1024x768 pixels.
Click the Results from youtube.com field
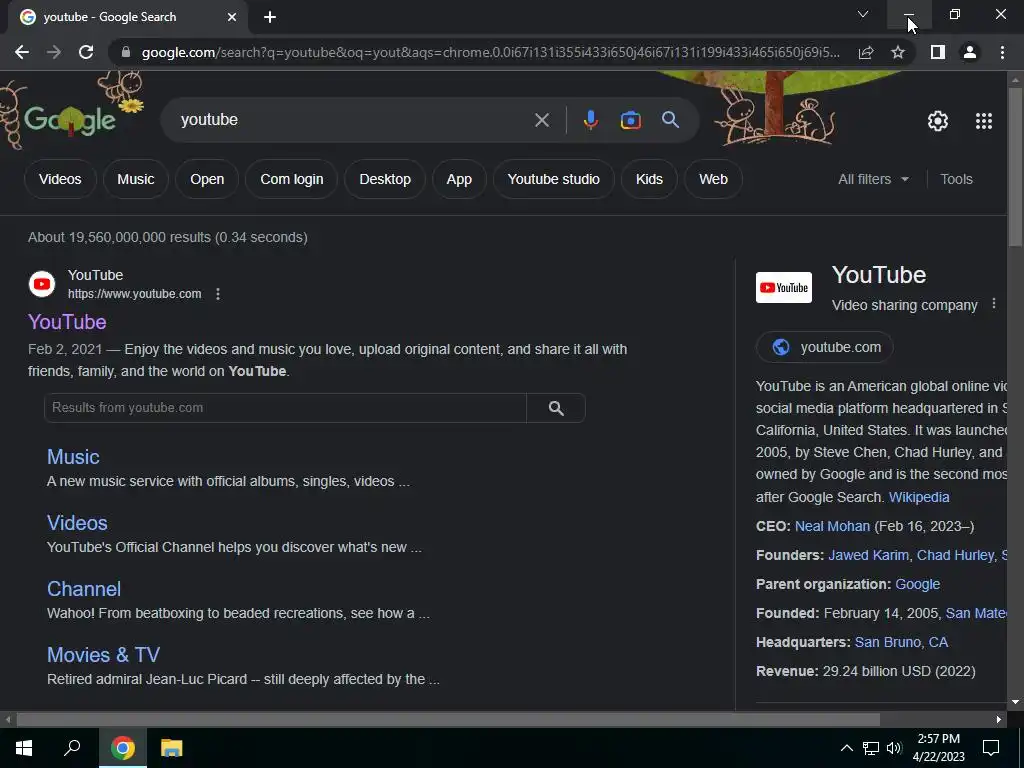[285, 408]
